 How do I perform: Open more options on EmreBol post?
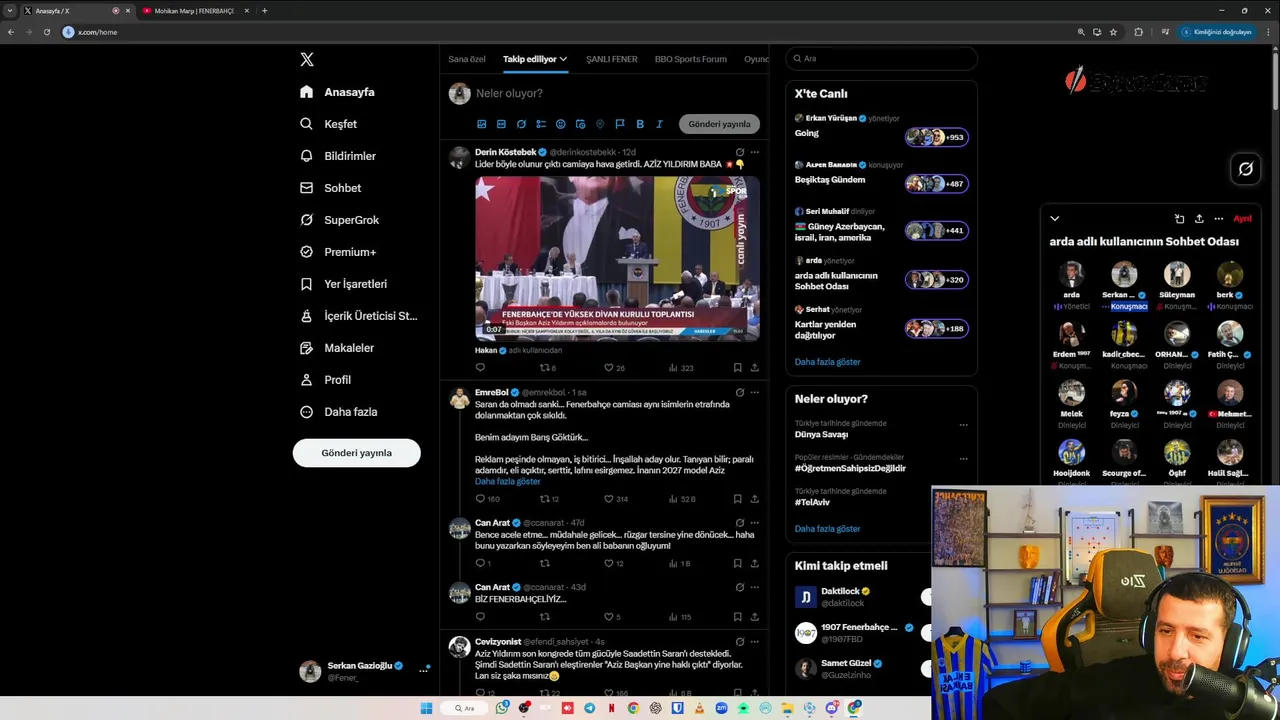754,392
